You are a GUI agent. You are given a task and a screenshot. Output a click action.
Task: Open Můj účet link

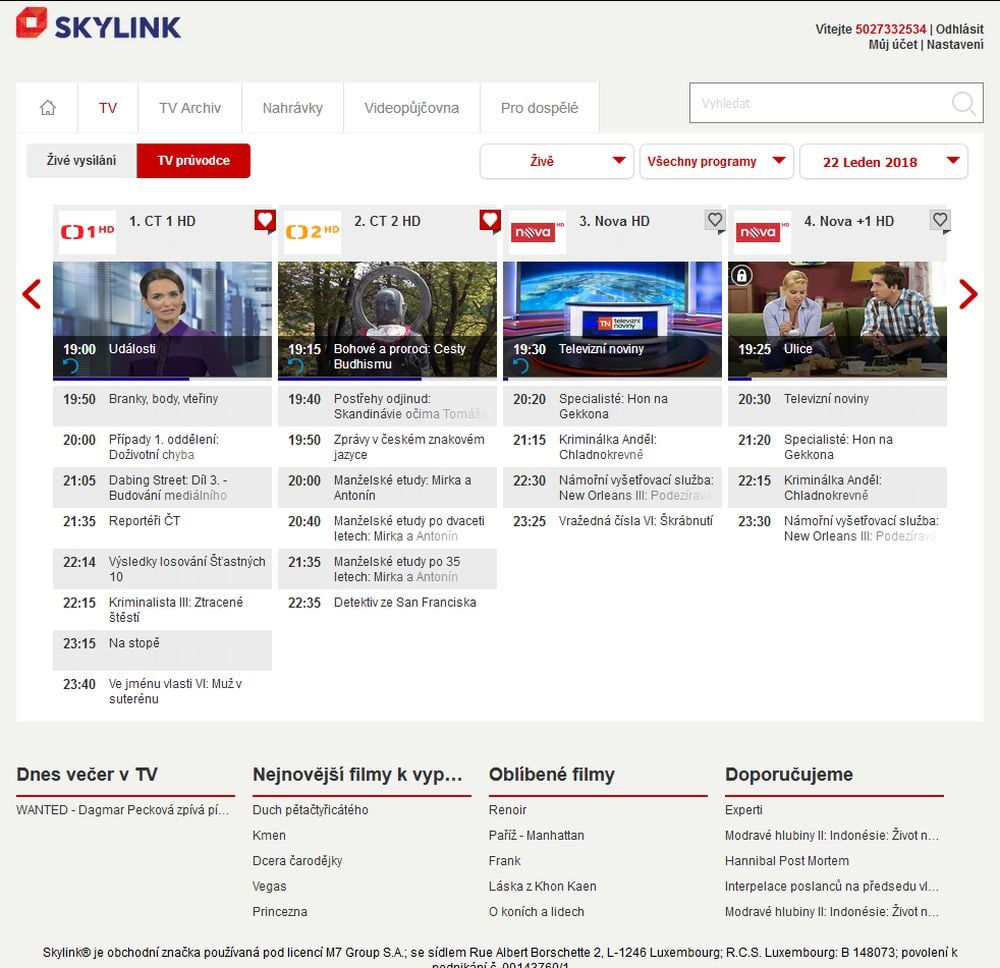pyautogui.click(x=892, y=45)
